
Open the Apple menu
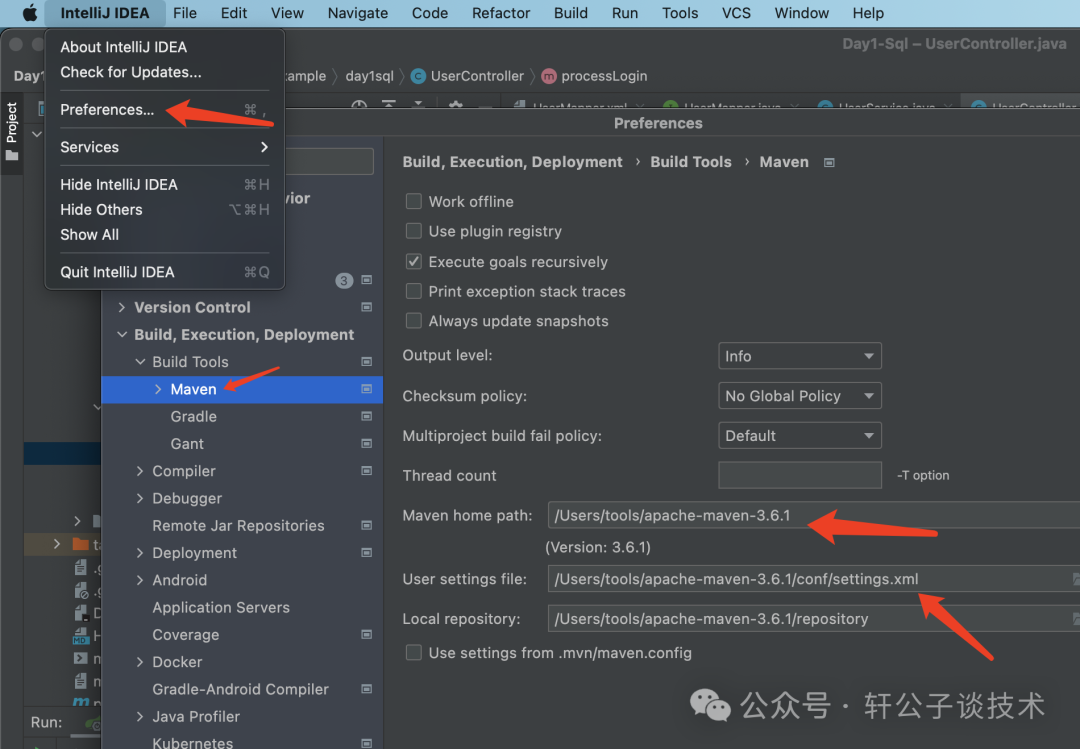(x=29, y=13)
